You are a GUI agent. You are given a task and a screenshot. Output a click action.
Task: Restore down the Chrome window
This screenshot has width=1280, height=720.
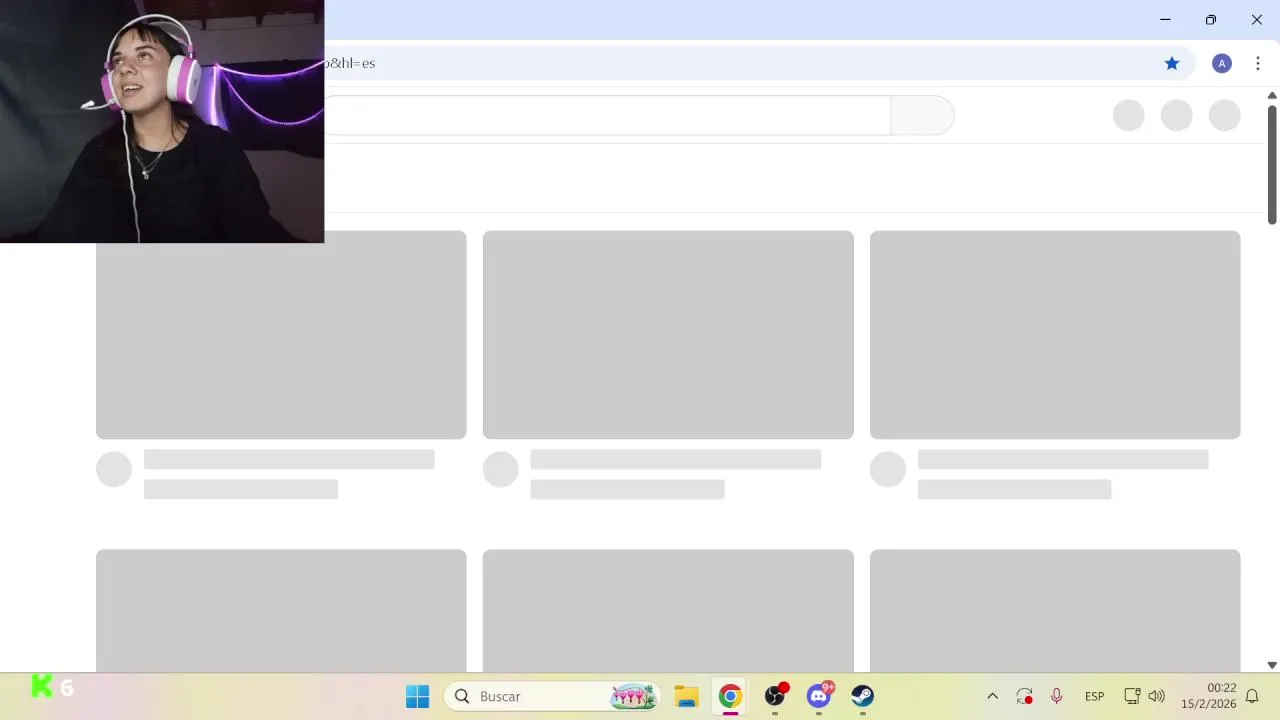pyautogui.click(x=1211, y=20)
